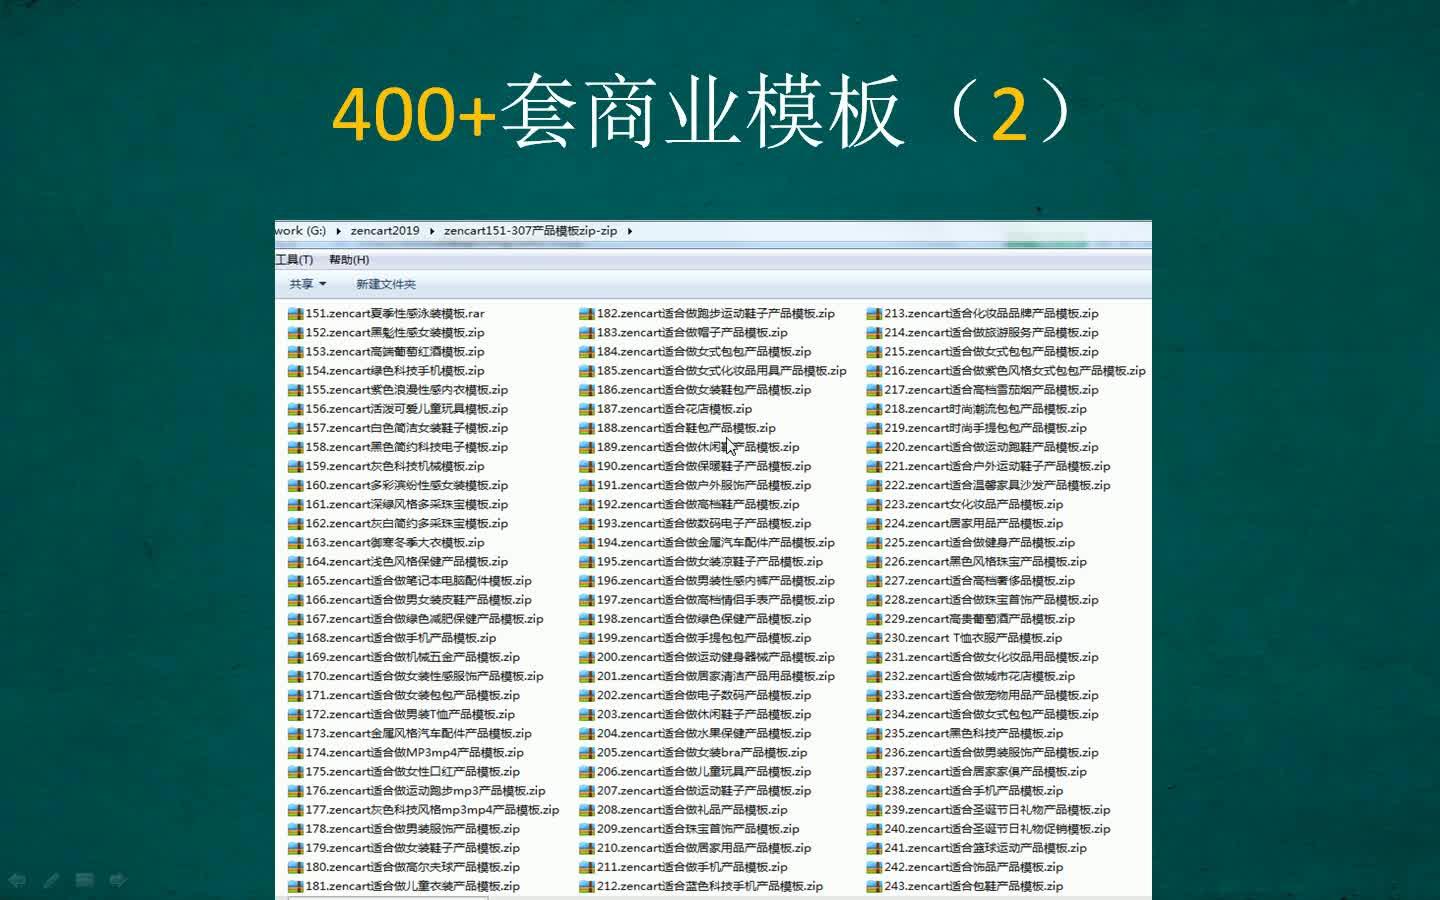The image size is (1440, 900).
Task: Select file name 188.zencart适合鞋包产品模板.zip
Action: (686, 428)
